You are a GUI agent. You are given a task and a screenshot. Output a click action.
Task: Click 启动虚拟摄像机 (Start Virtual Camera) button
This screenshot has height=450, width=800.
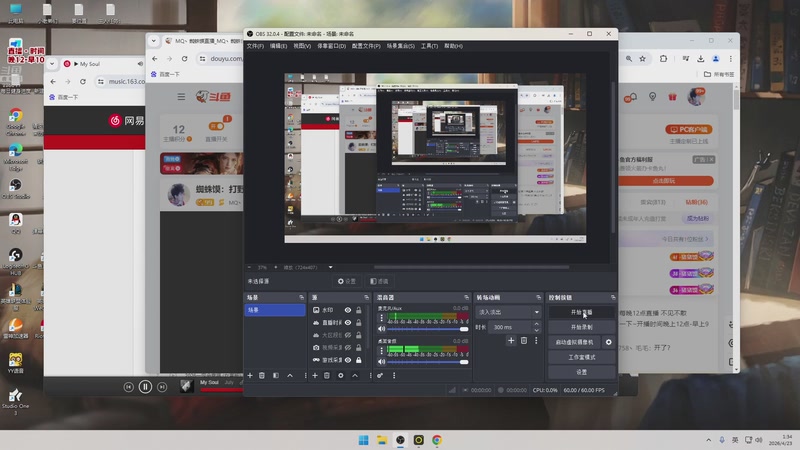pyautogui.click(x=574, y=342)
